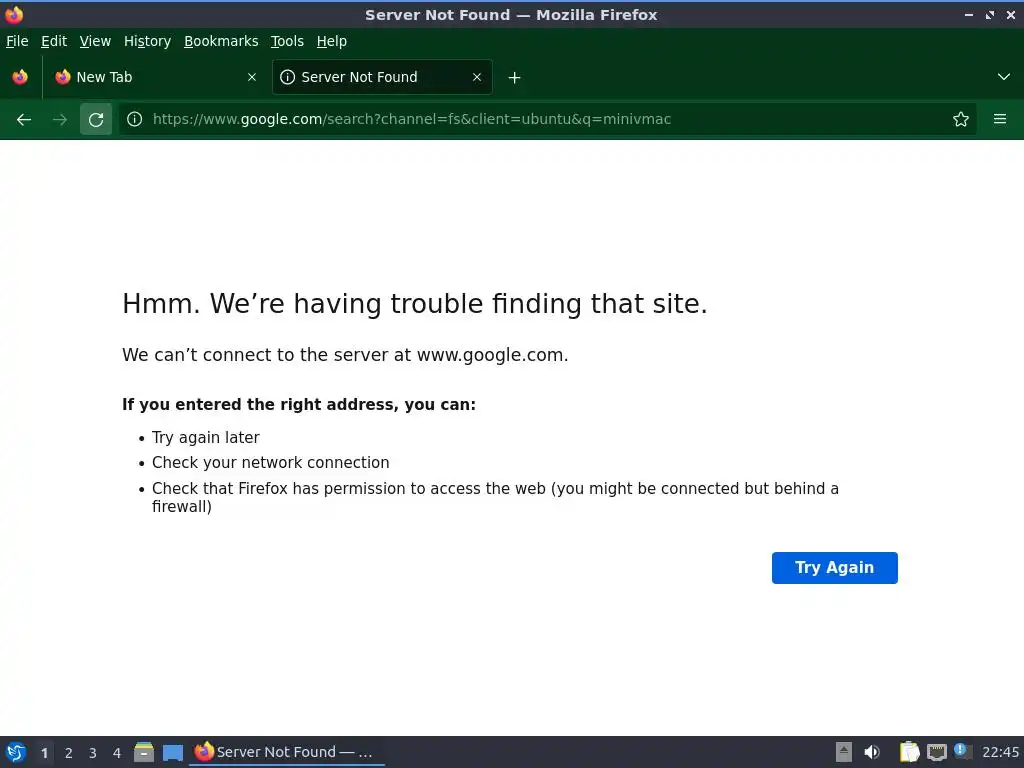Expand the list all tabs chevron
The image size is (1024, 768).
[1004, 77]
